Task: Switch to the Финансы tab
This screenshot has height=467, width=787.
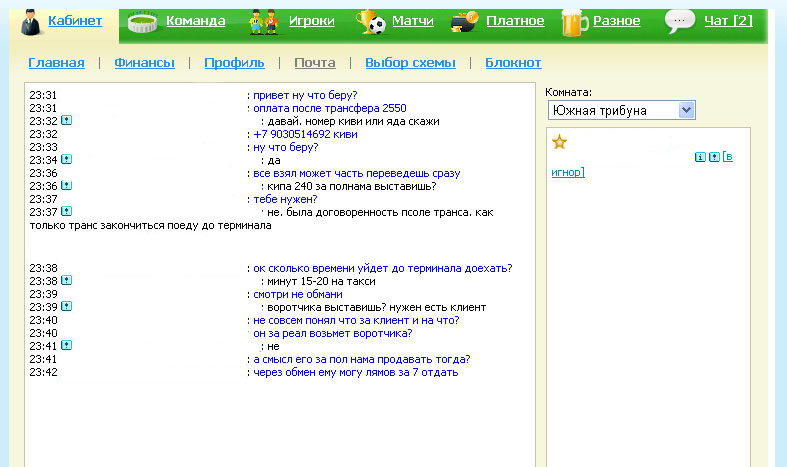Action: click(144, 63)
